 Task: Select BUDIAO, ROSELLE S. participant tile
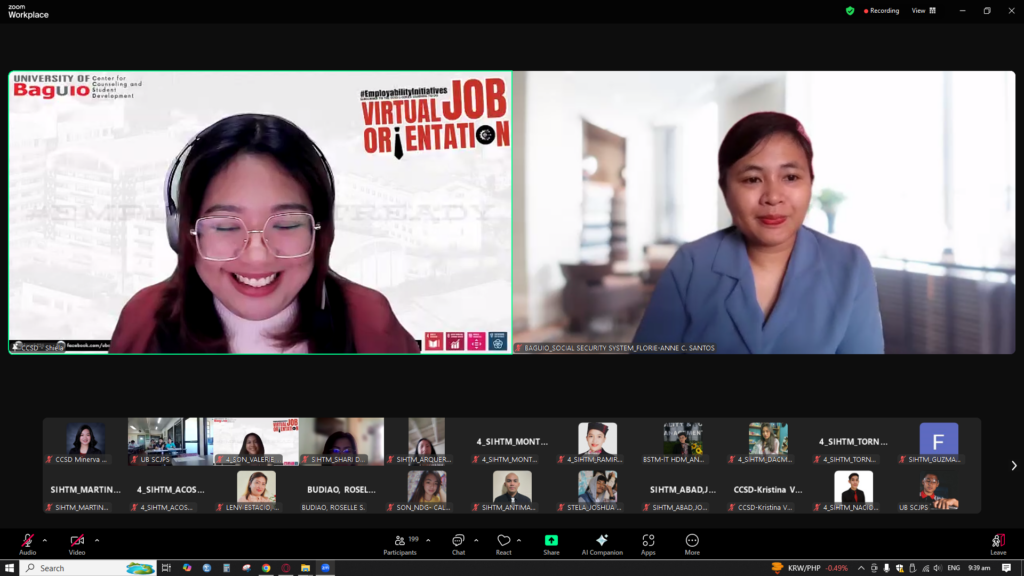click(x=342, y=490)
